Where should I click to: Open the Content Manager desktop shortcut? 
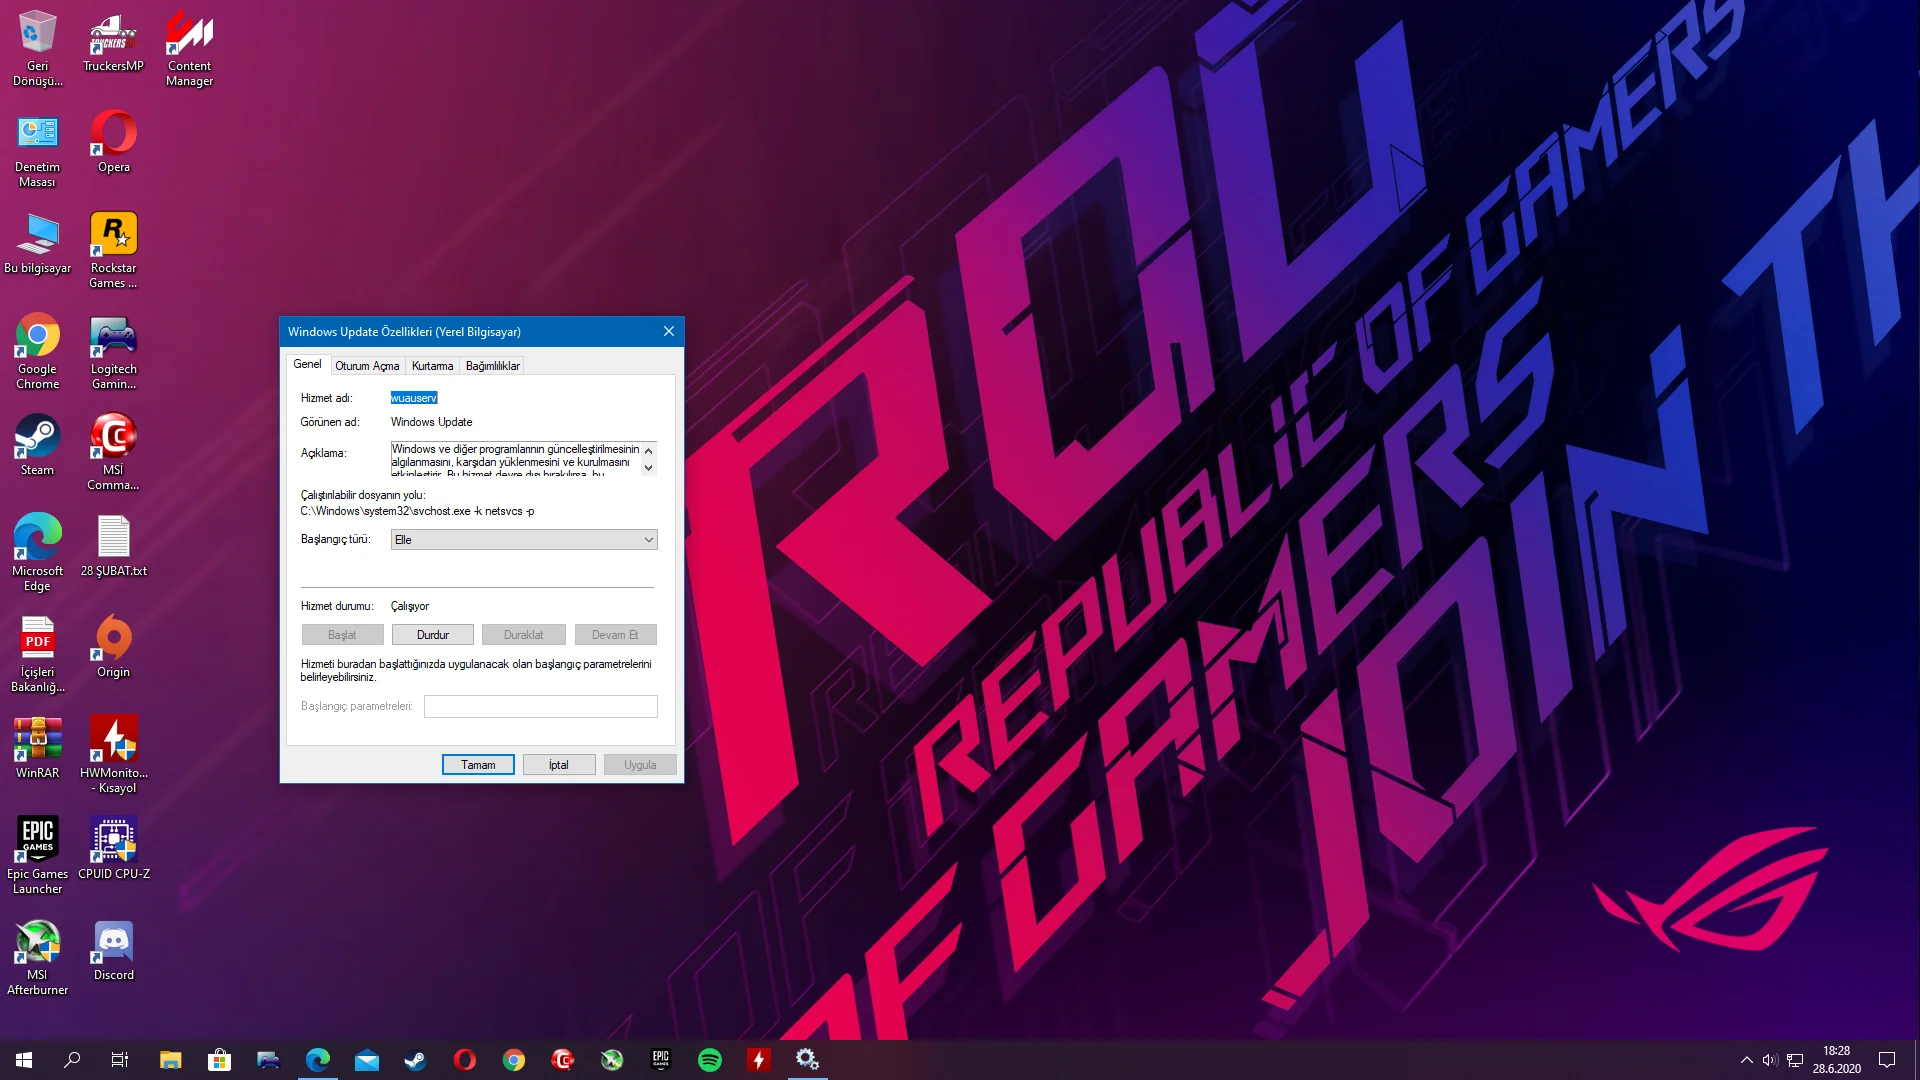[189, 48]
